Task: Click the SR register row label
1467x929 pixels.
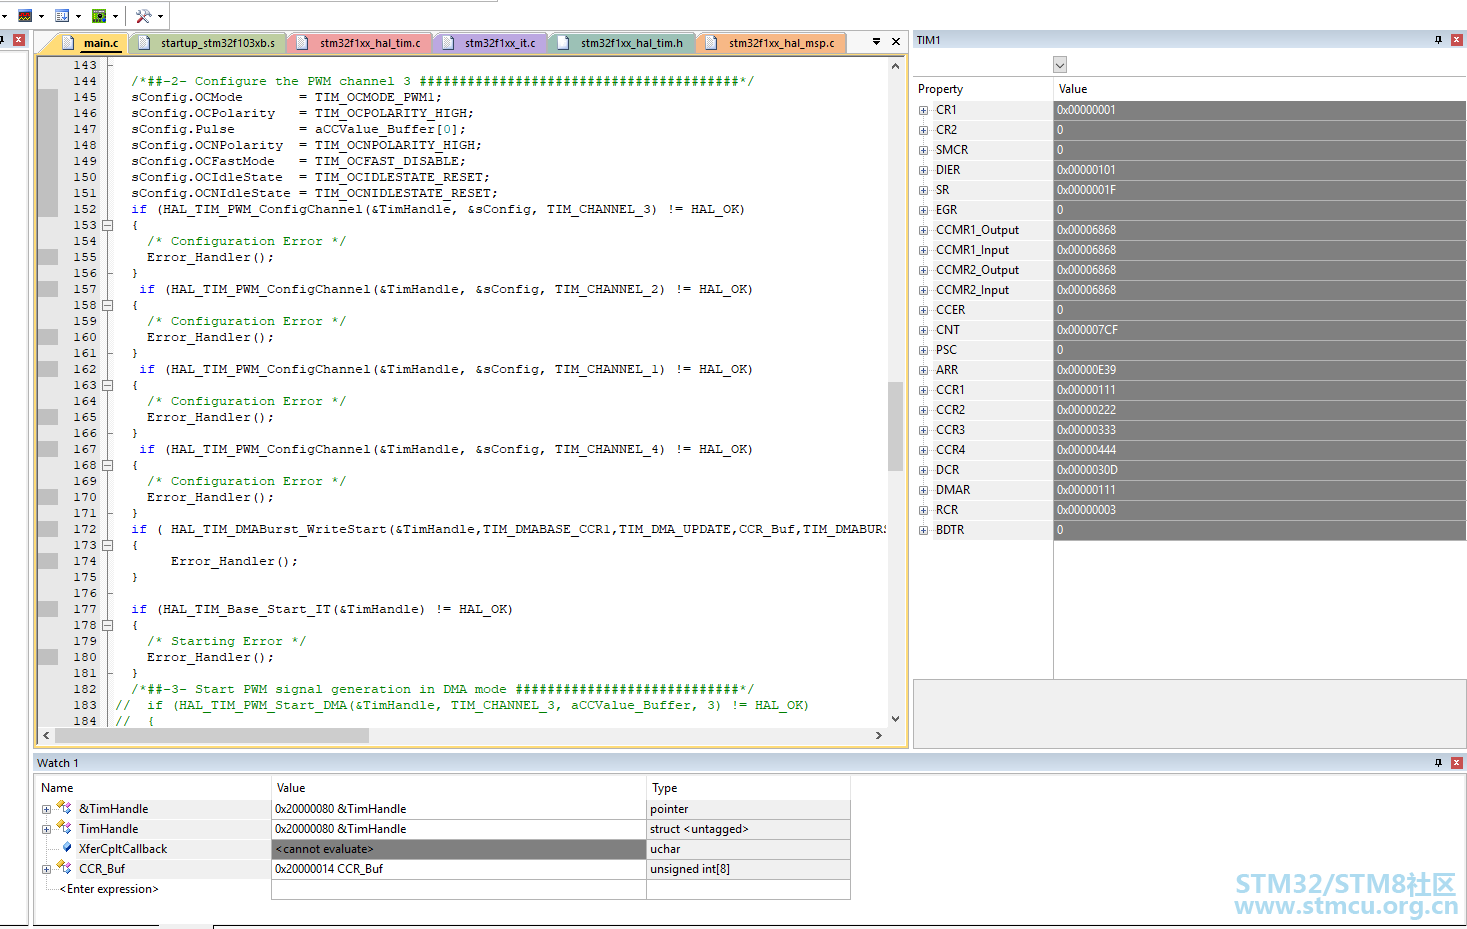Action: [942, 190]
